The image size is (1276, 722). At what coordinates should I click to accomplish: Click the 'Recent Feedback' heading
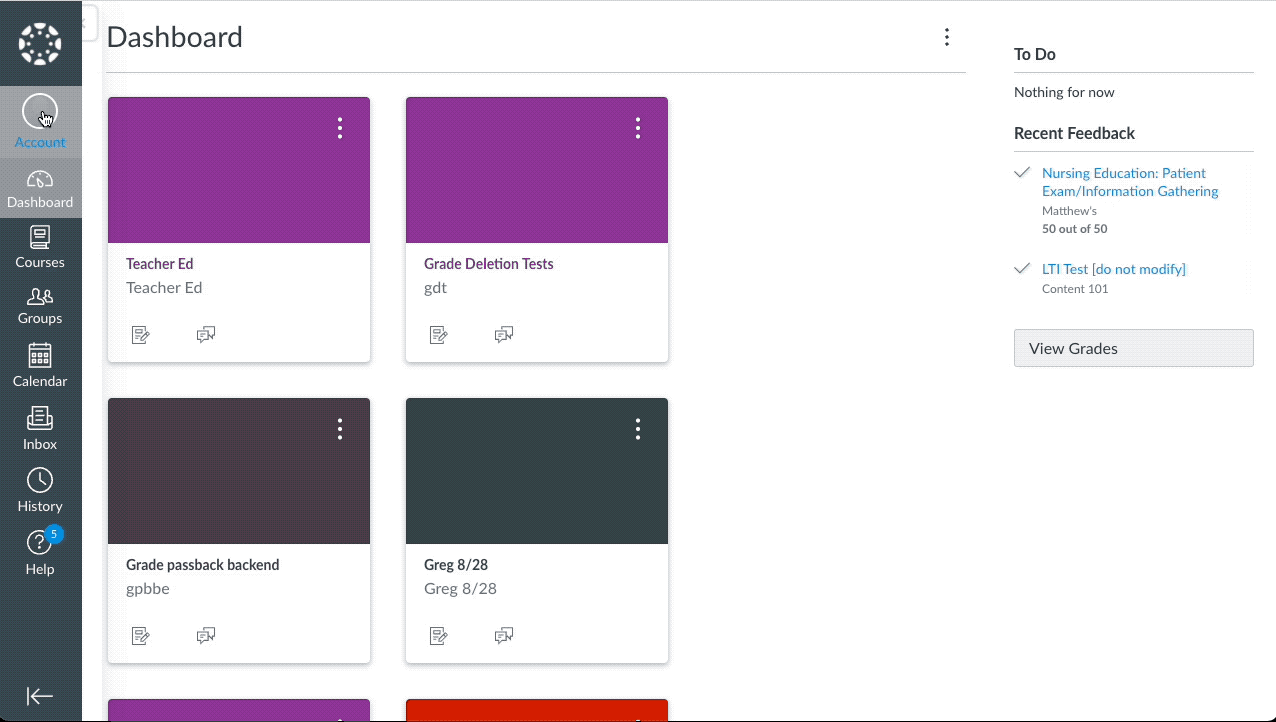(x=1074, y=133)
